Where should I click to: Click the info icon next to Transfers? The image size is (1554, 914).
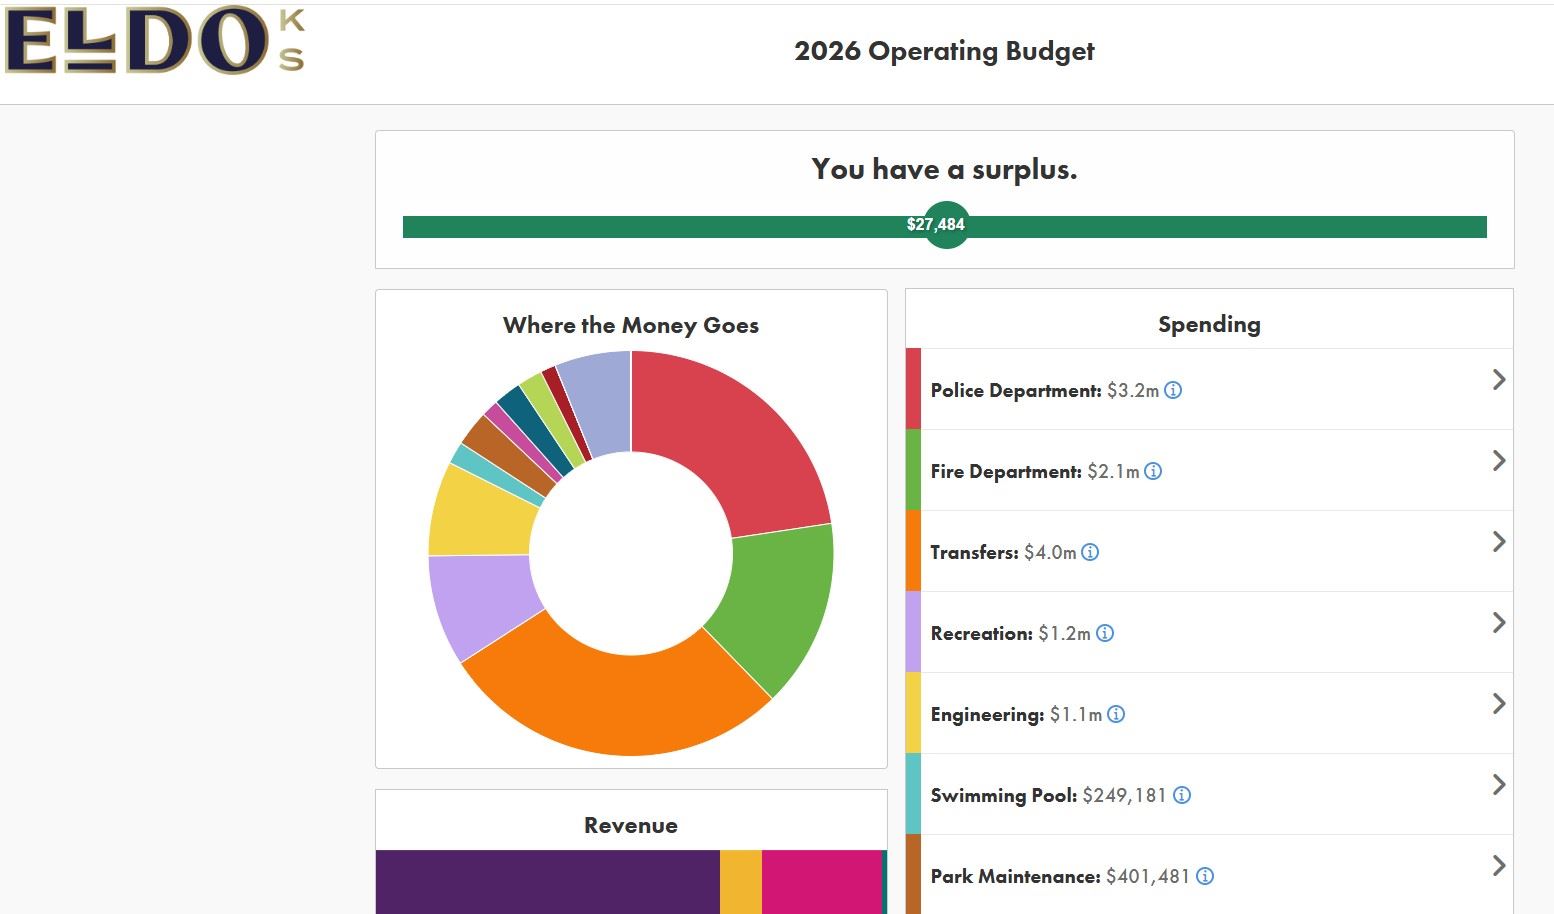[x=1090, y=552]
